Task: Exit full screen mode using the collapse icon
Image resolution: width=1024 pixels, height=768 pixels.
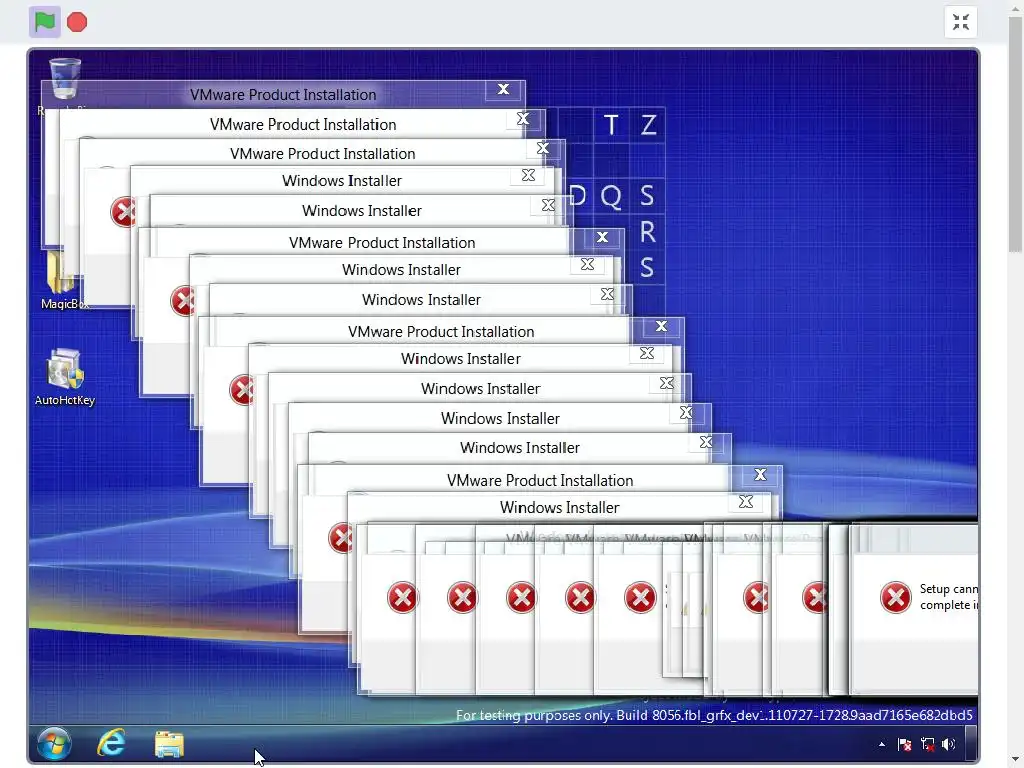Action: click(x=961, y=22)
